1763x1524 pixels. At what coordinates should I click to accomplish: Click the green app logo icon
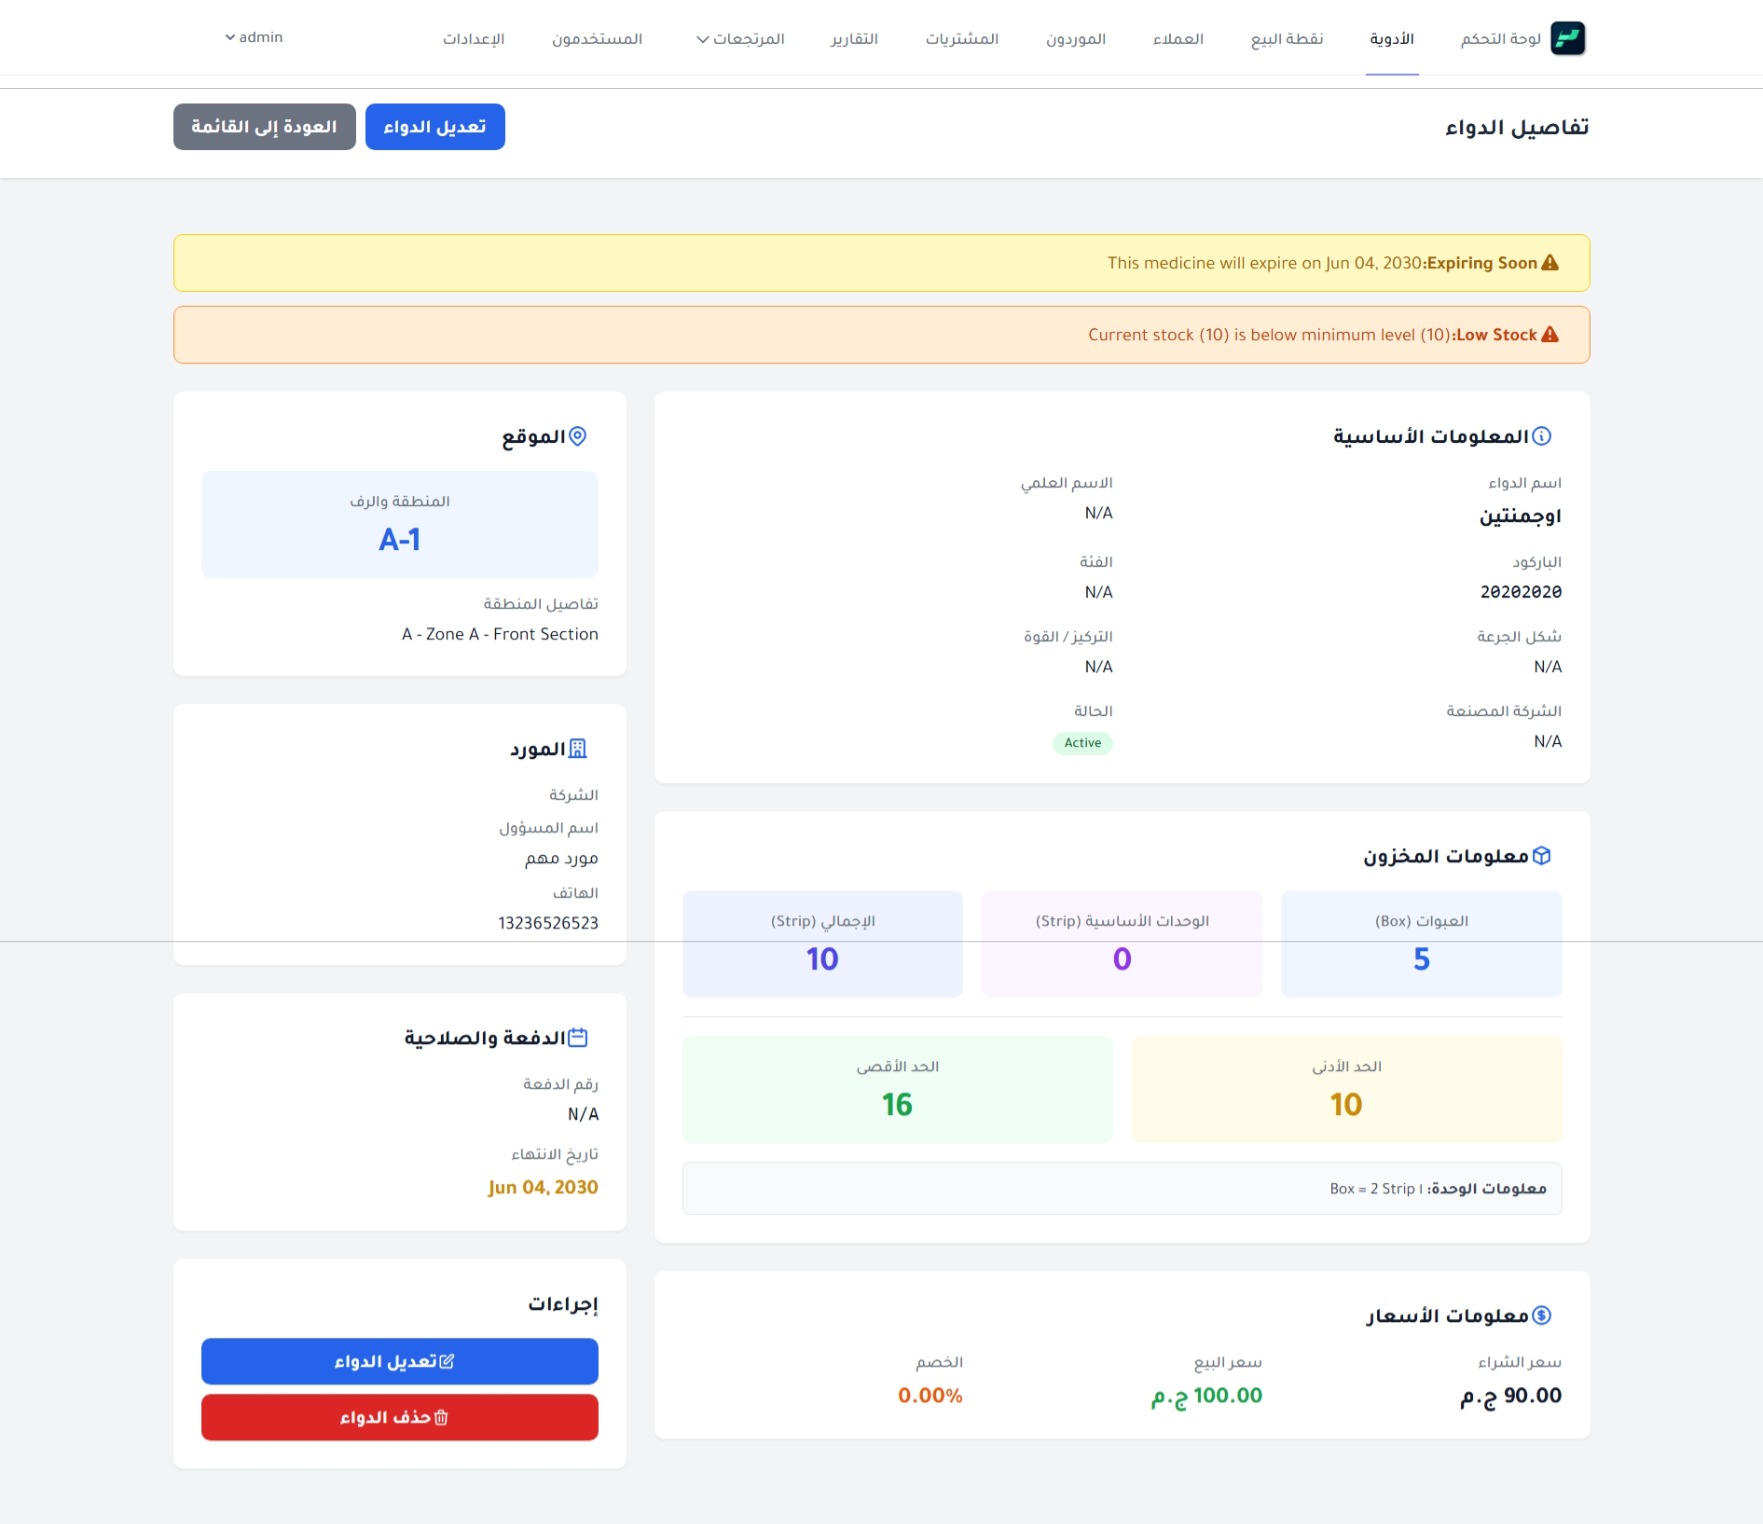(1567, 38)
